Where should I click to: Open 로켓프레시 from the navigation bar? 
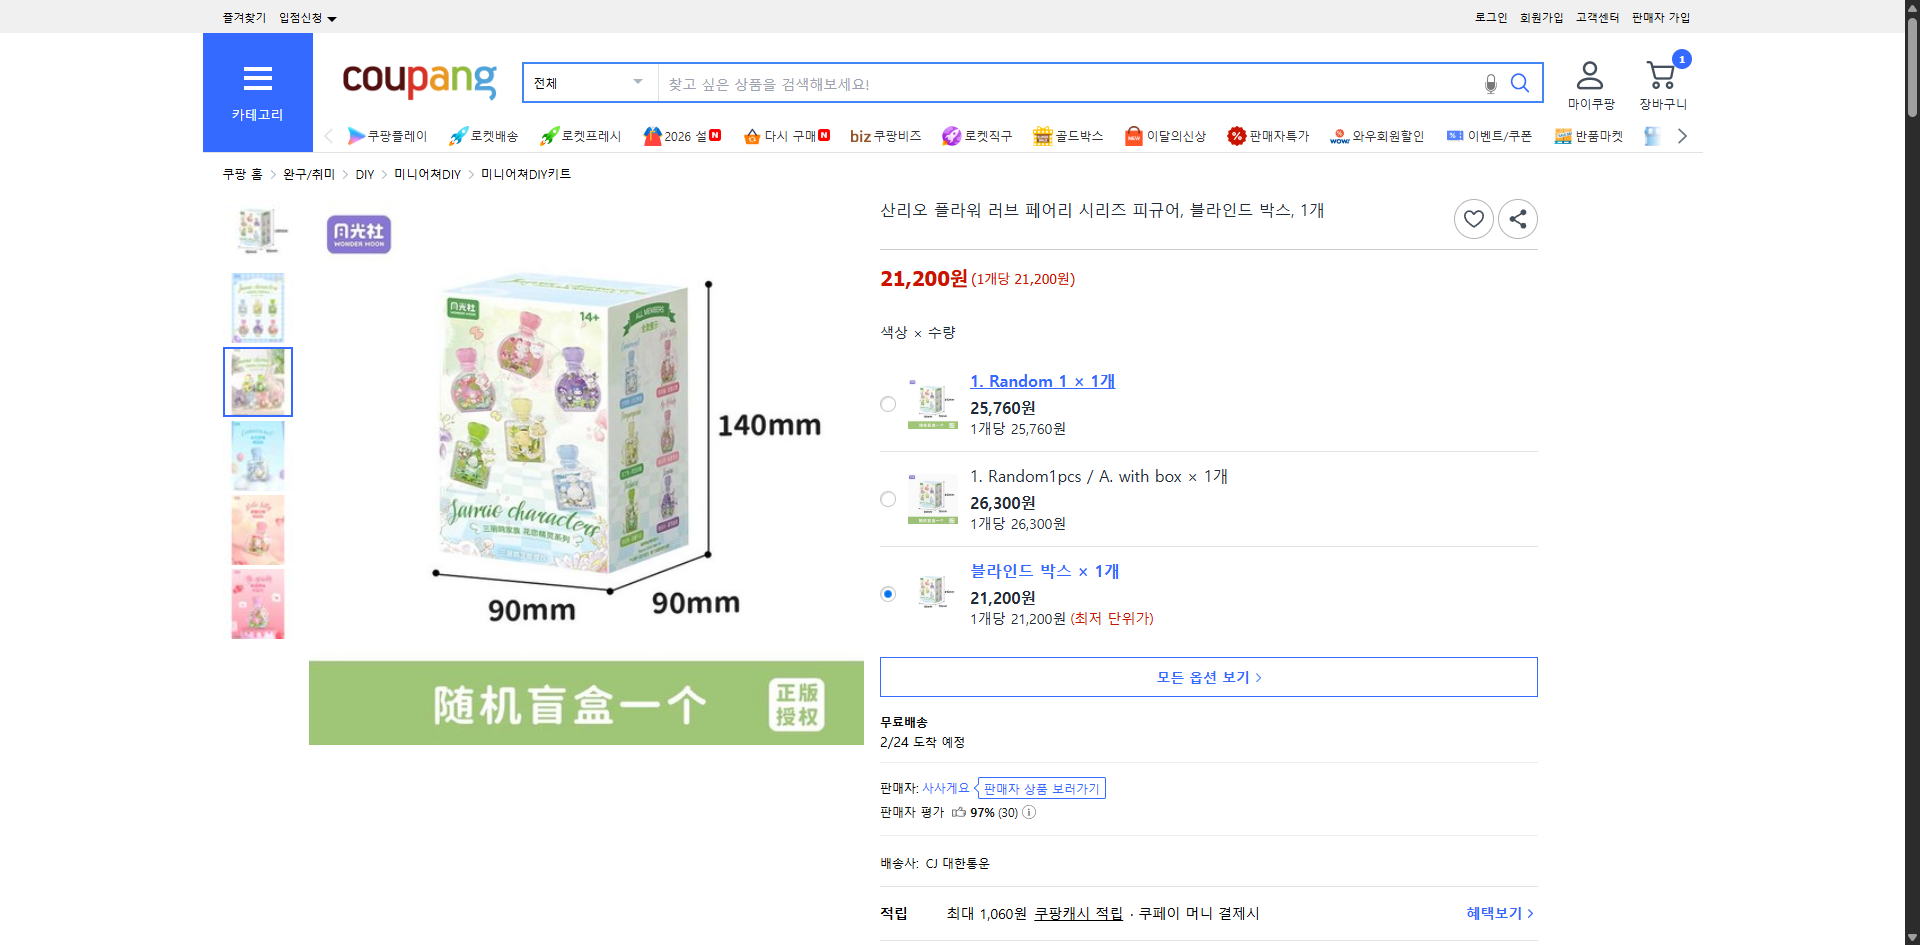pos(580,135)
